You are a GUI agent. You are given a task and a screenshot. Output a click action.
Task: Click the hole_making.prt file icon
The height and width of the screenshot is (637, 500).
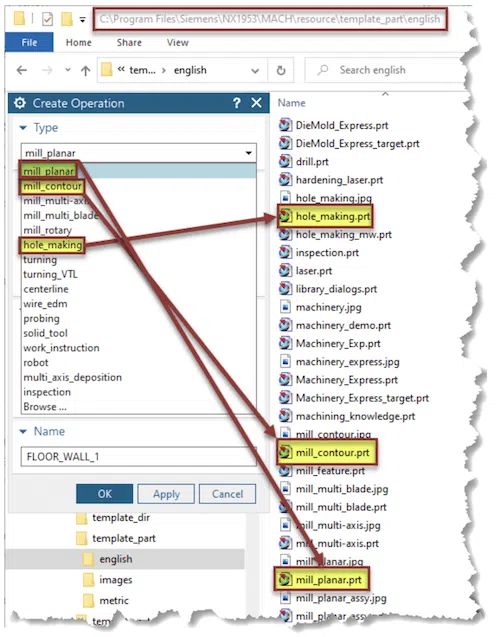click(285, 216)
